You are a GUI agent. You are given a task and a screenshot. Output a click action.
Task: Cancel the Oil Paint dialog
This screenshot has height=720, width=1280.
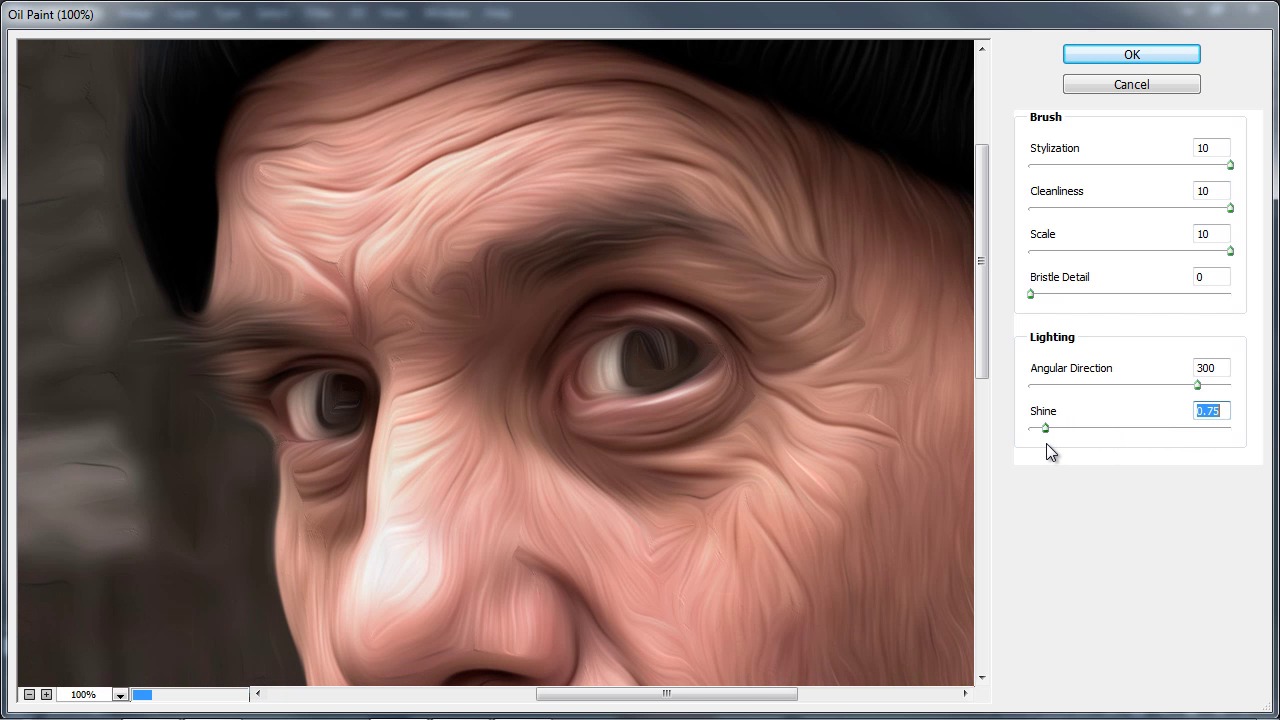(1131, 85)
